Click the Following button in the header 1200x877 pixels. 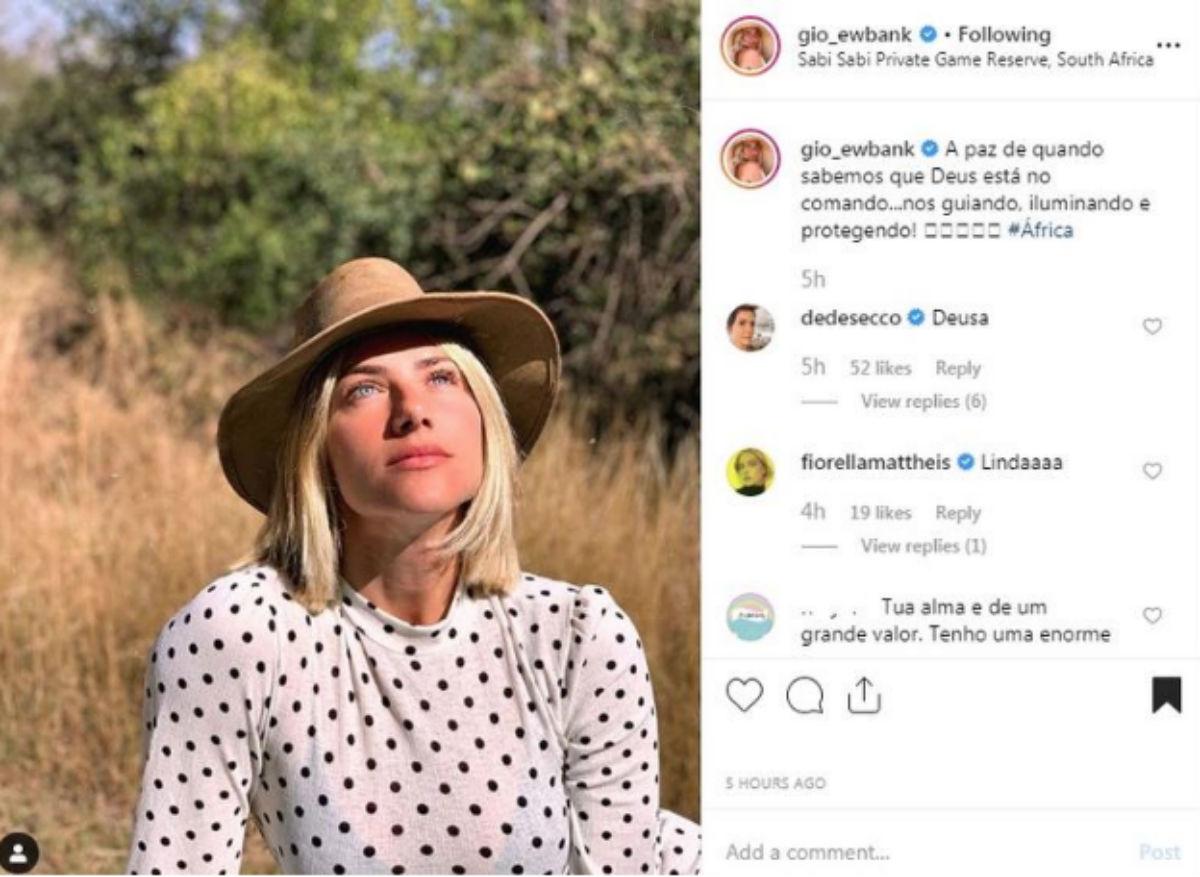click(x=1004, y=35)
